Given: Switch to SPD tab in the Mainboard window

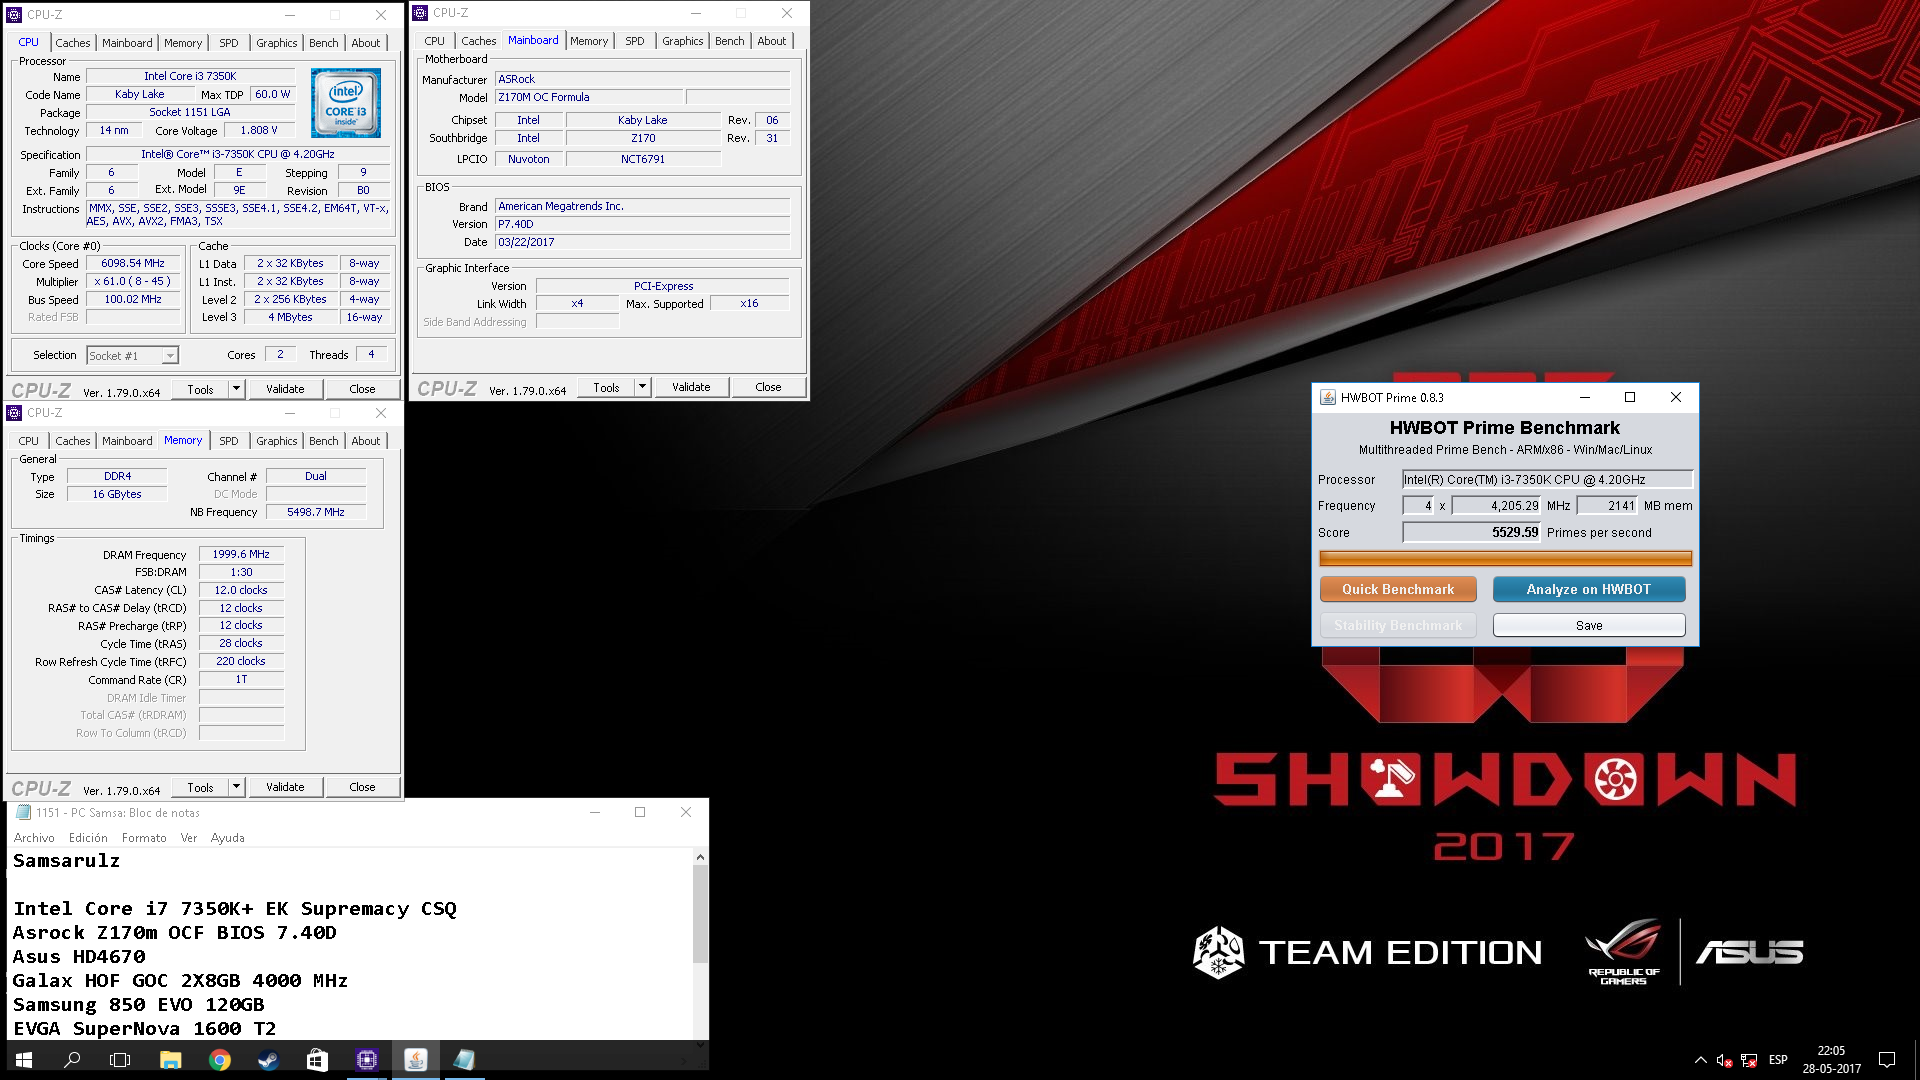Looking at the screenshot, I should point(635,41).
